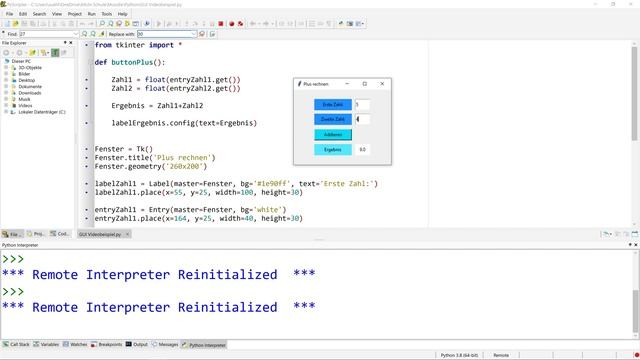
Task: Open File Explorer browse-path dropdown arrow
Action: (47, 53)
